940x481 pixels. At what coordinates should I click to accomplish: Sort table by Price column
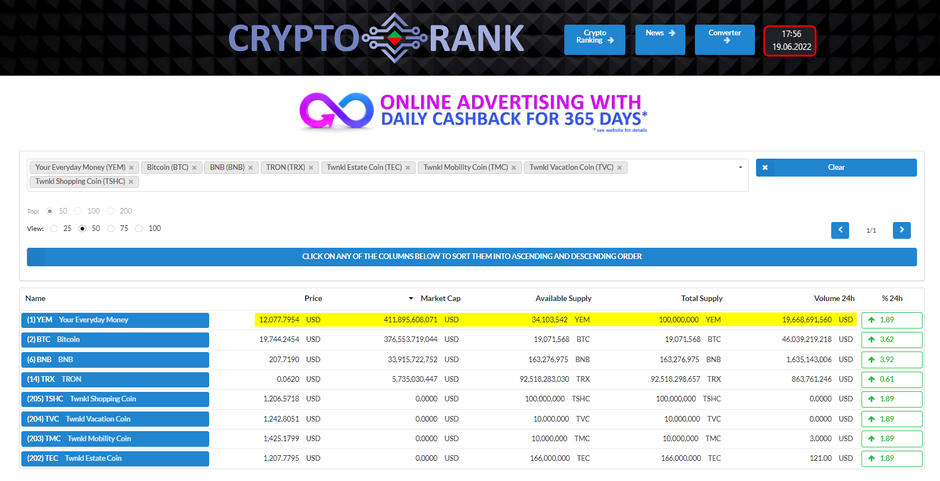point(313,298)
